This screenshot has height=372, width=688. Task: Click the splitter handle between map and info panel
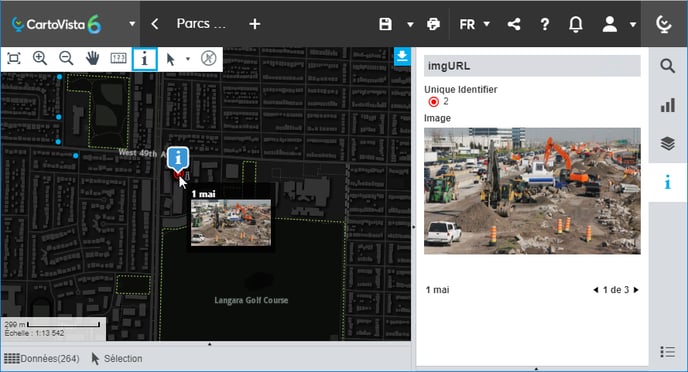coord(413,227)
